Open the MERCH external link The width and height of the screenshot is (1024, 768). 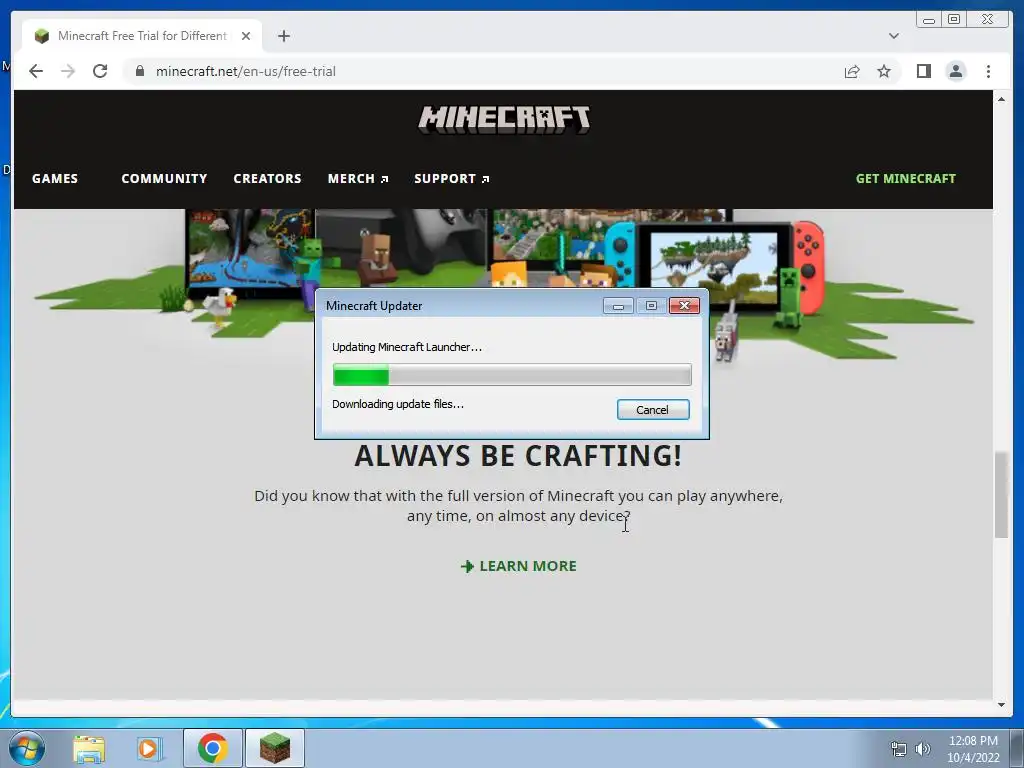pyautogui.click(x=358, y=178)
